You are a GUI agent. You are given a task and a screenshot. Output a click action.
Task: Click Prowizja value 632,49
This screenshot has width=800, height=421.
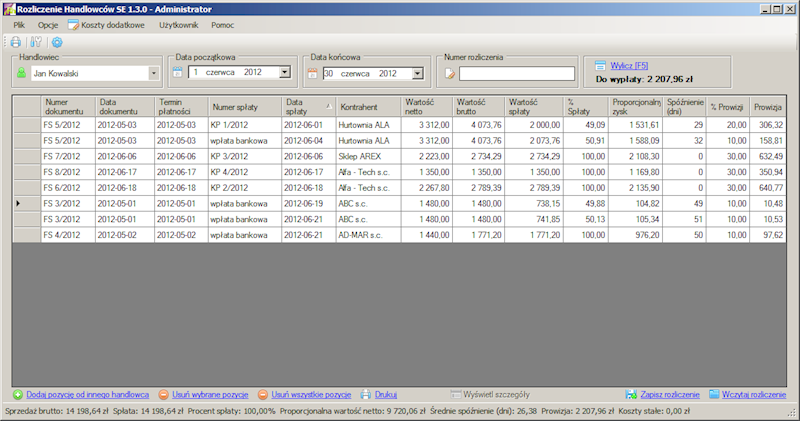coord(768,156)
